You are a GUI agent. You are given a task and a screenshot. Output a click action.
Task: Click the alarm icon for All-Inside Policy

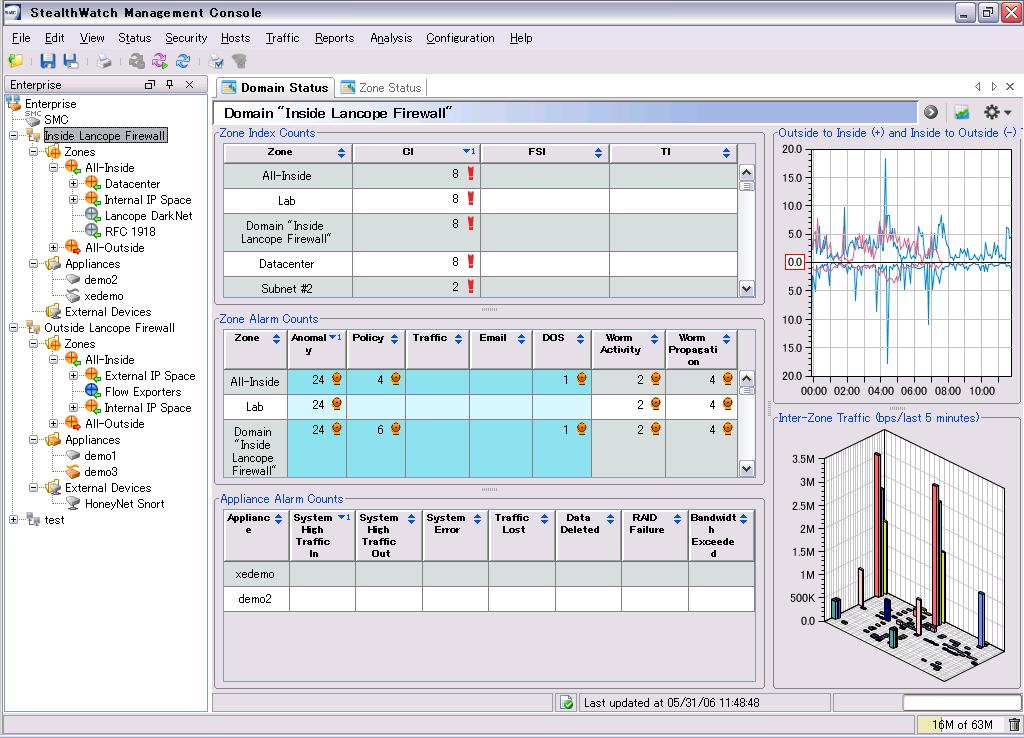tap(395, 380)
